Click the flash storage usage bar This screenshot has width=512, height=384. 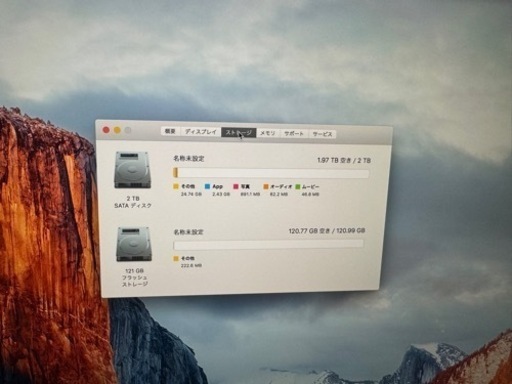269,245
